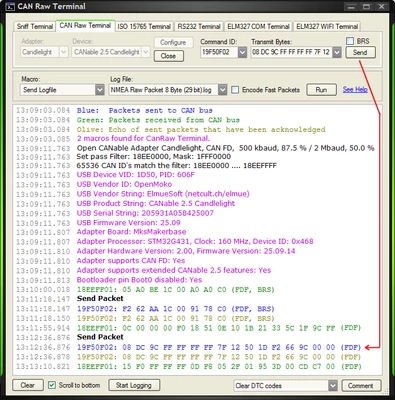
Task: Click line '2 macros found for CanRaw Terminal'
Action: pyautogui.click(x=143, y=138)
